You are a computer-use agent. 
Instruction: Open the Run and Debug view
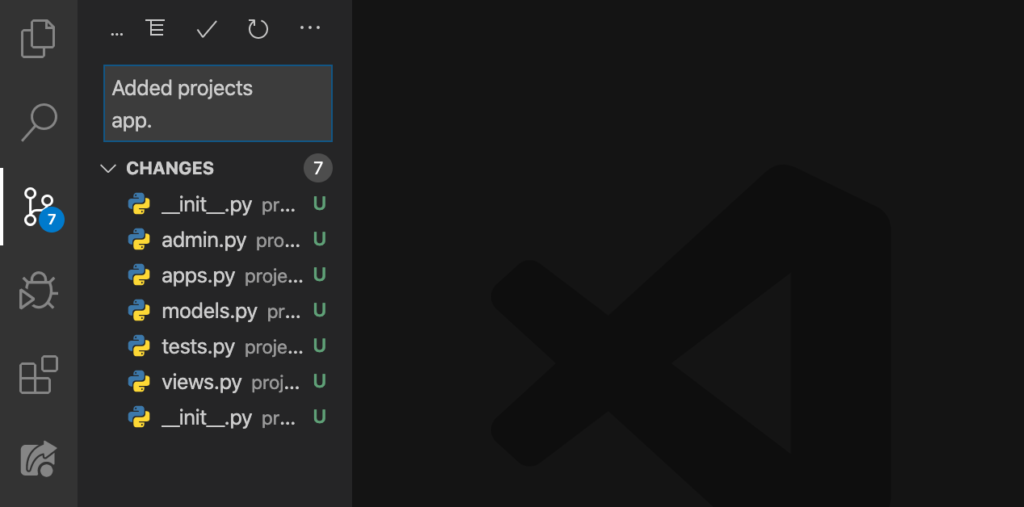coord(38,291)
